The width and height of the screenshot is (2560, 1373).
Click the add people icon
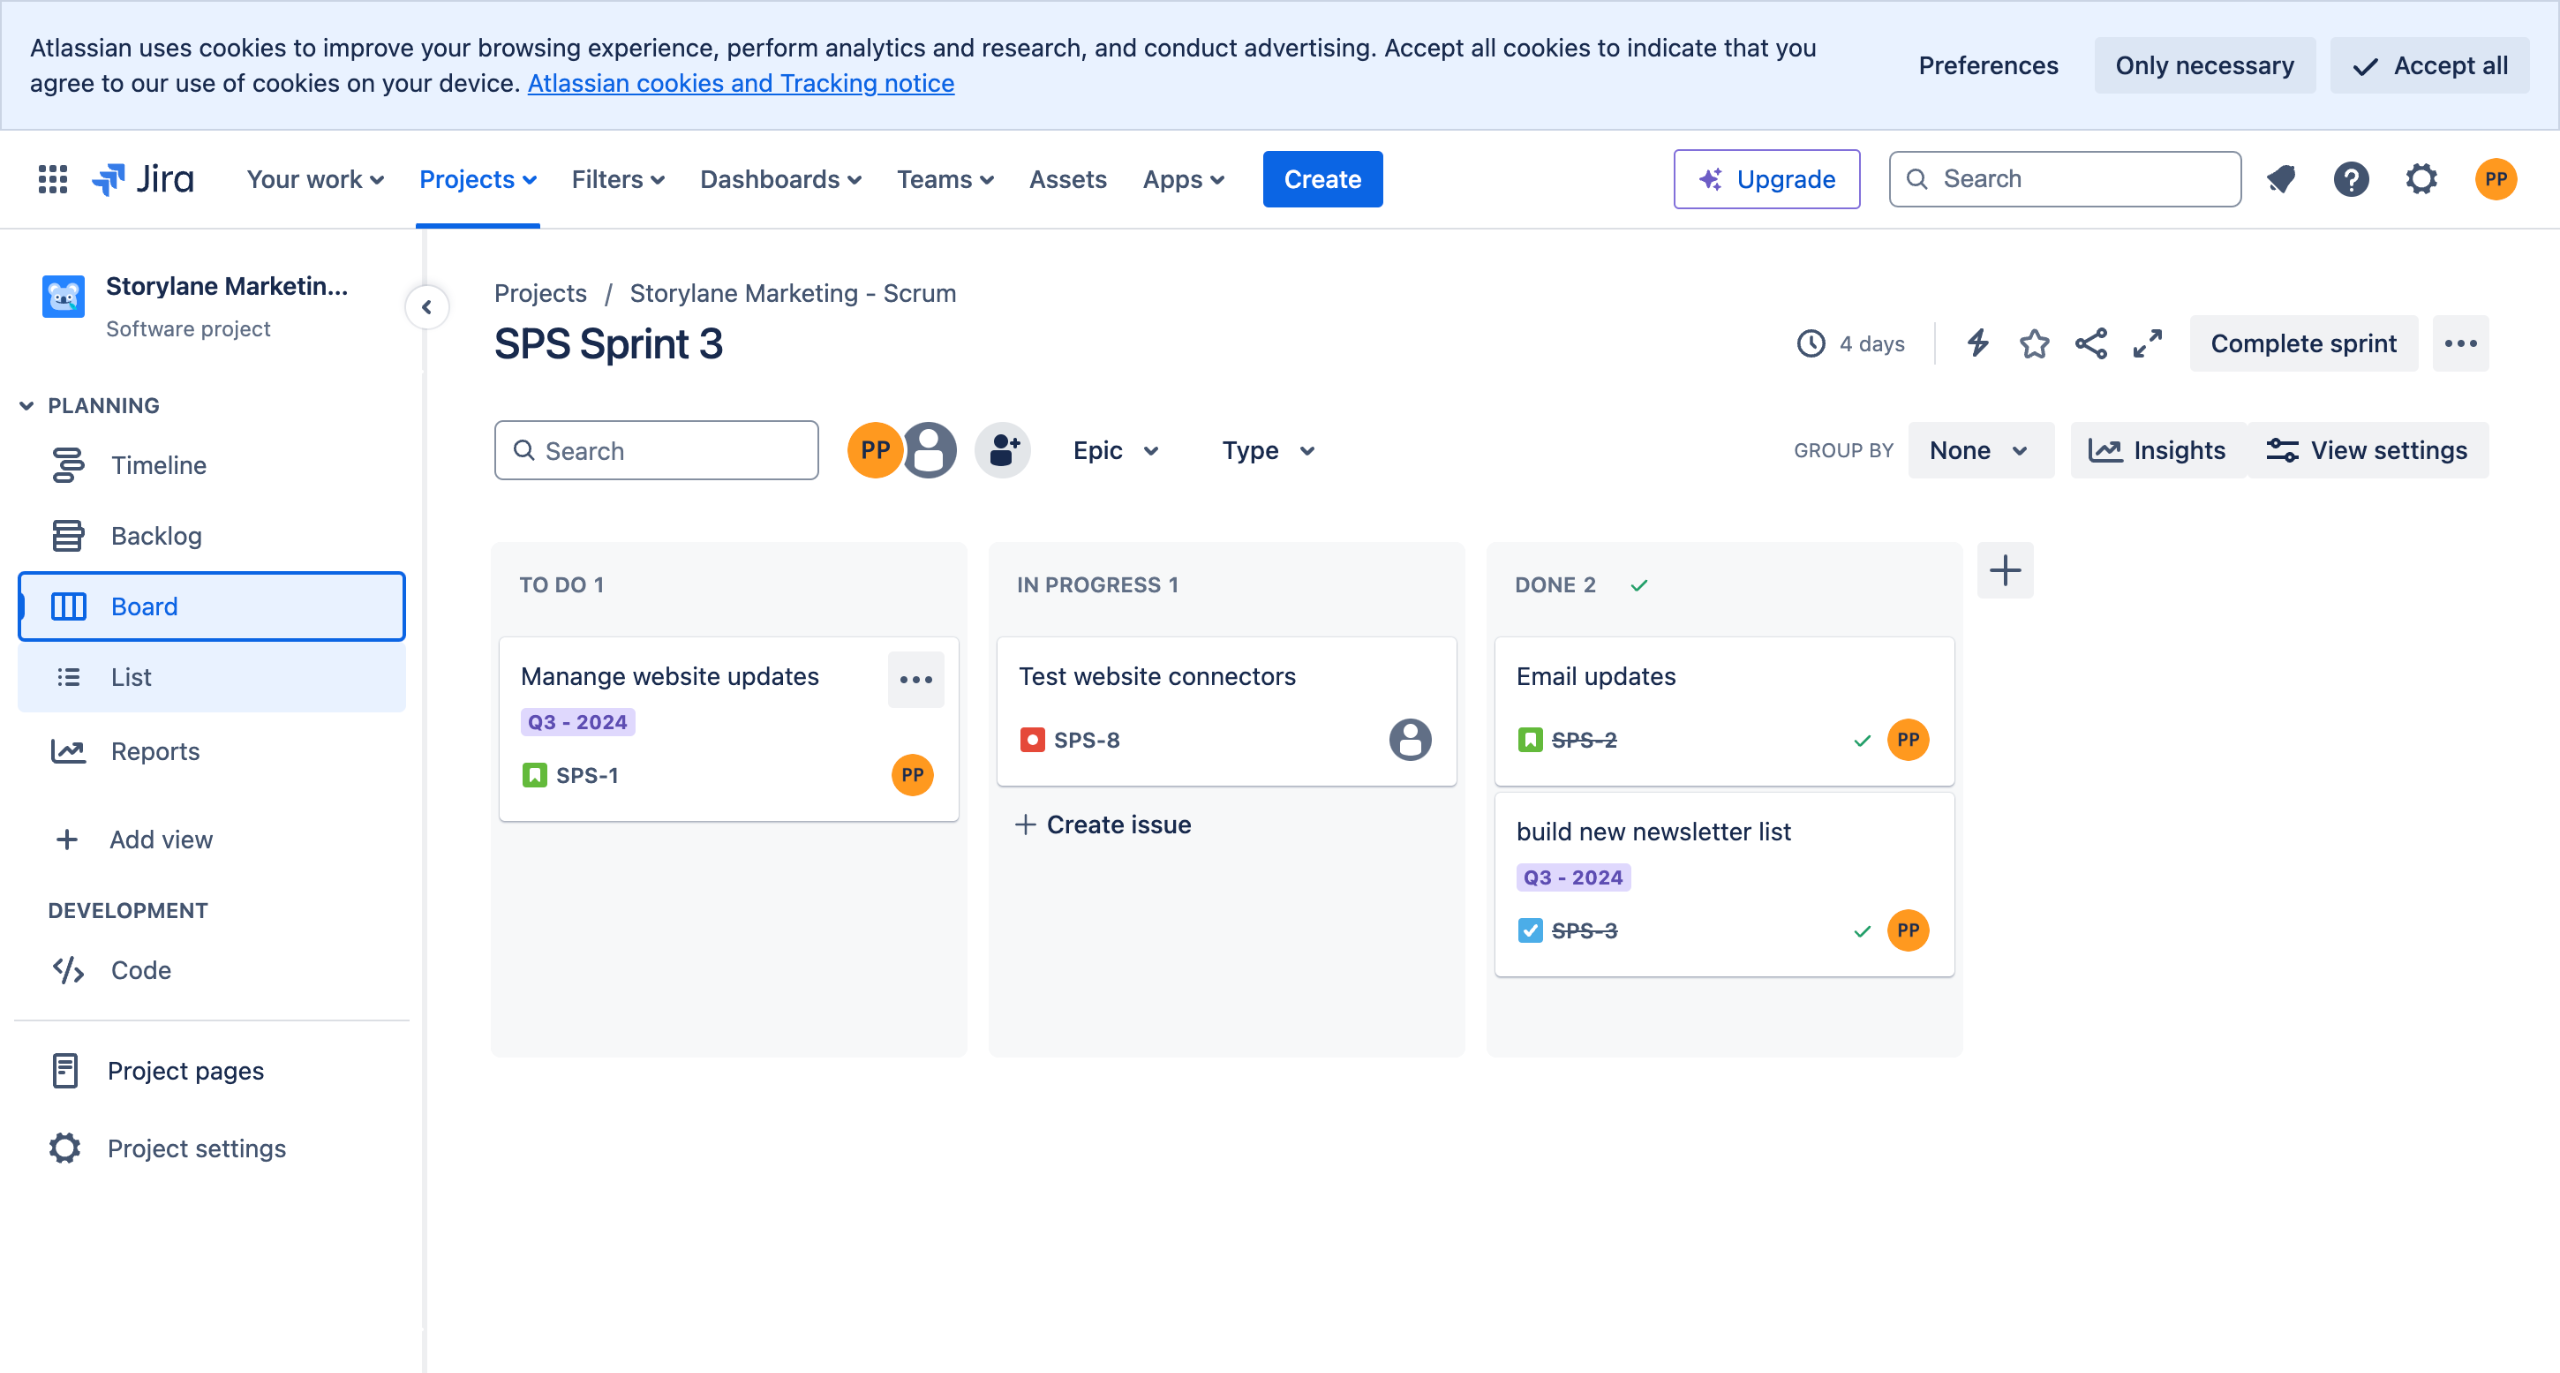pos(1003,450)
